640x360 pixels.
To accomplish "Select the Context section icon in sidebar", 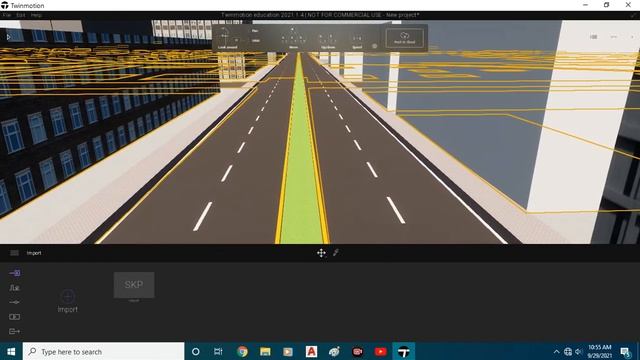I will pyautogui.click(x=15, y=288).
